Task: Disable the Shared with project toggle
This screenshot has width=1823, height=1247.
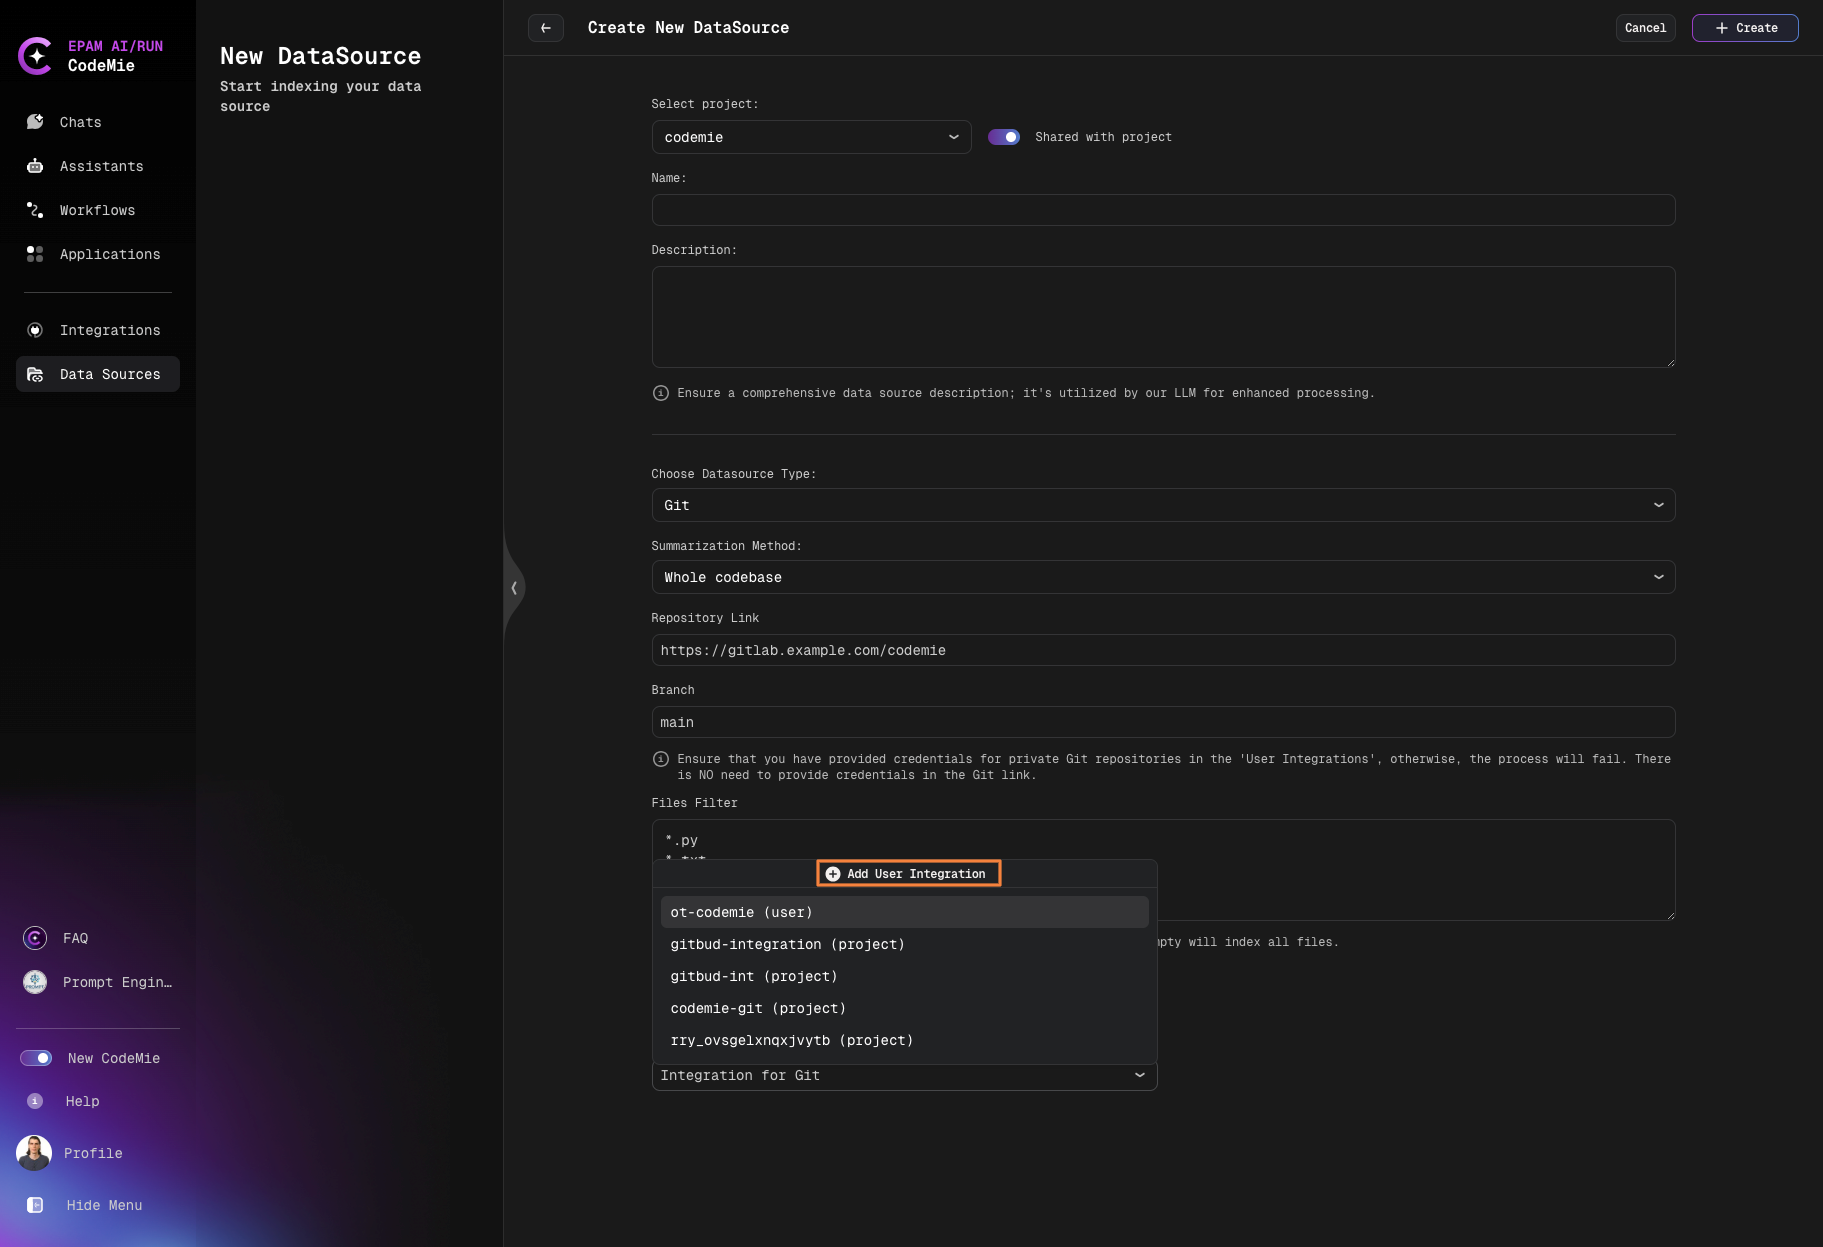Action: (1003, 137)
